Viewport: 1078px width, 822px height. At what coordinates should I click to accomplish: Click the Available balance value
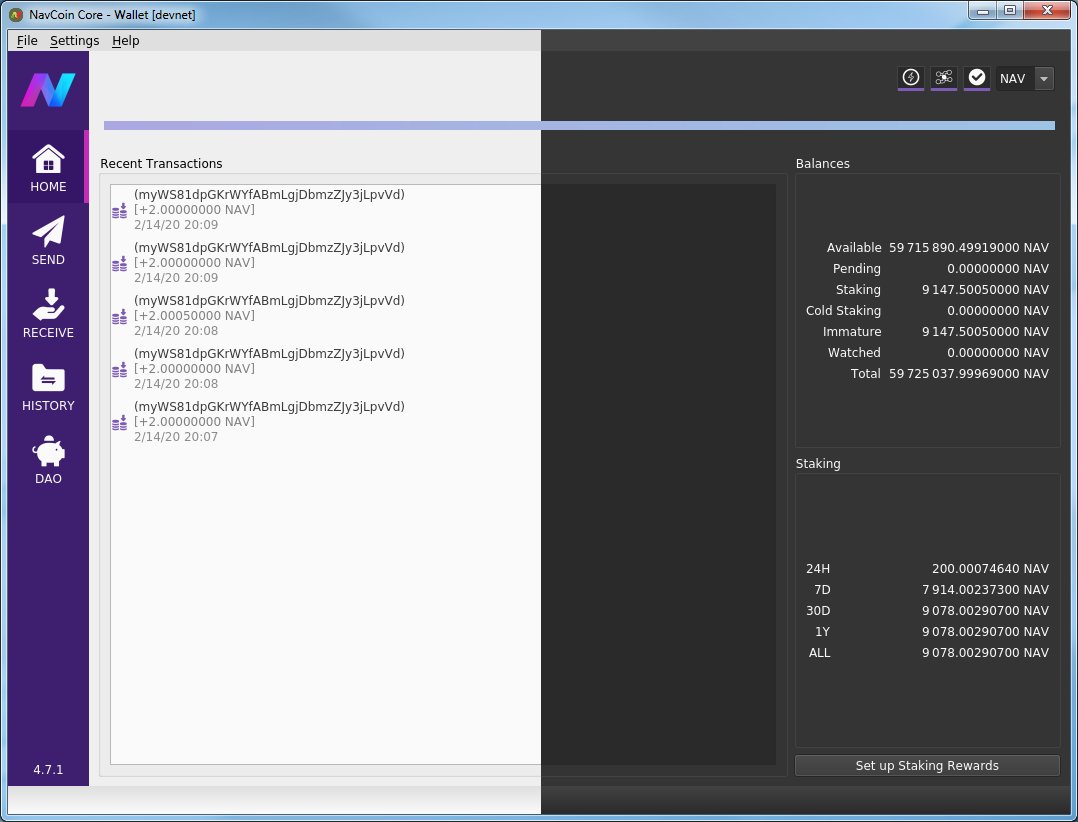click(969, 247)
